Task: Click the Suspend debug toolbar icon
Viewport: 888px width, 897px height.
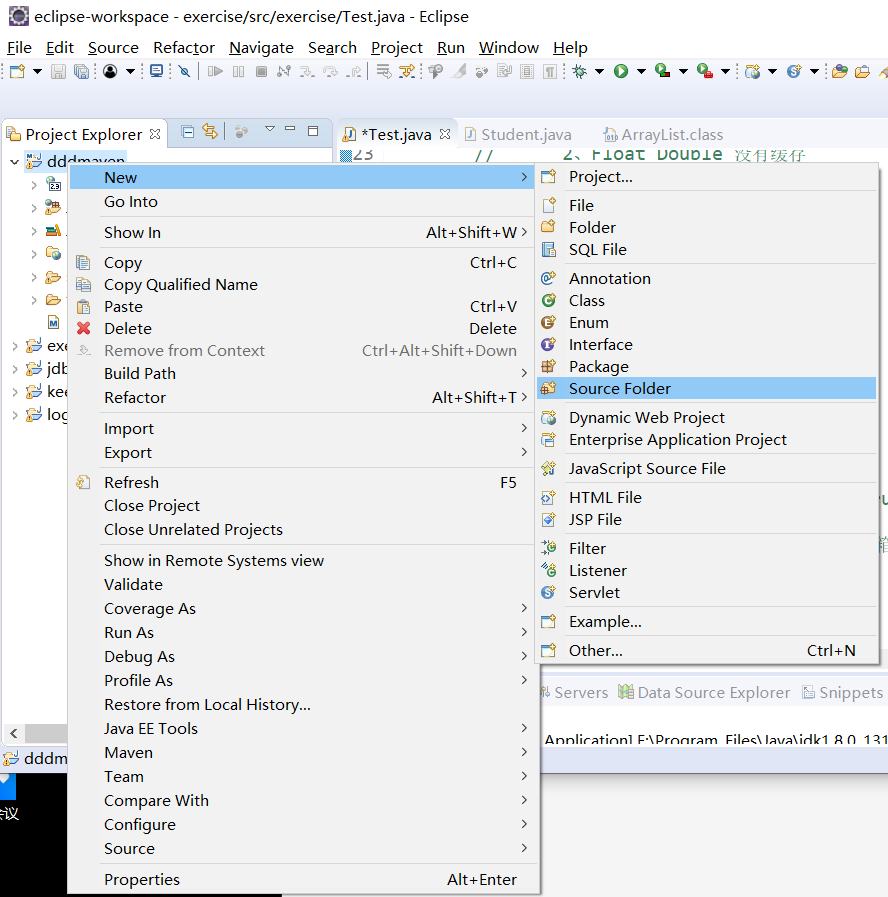Action: click(x=239, y=72)
